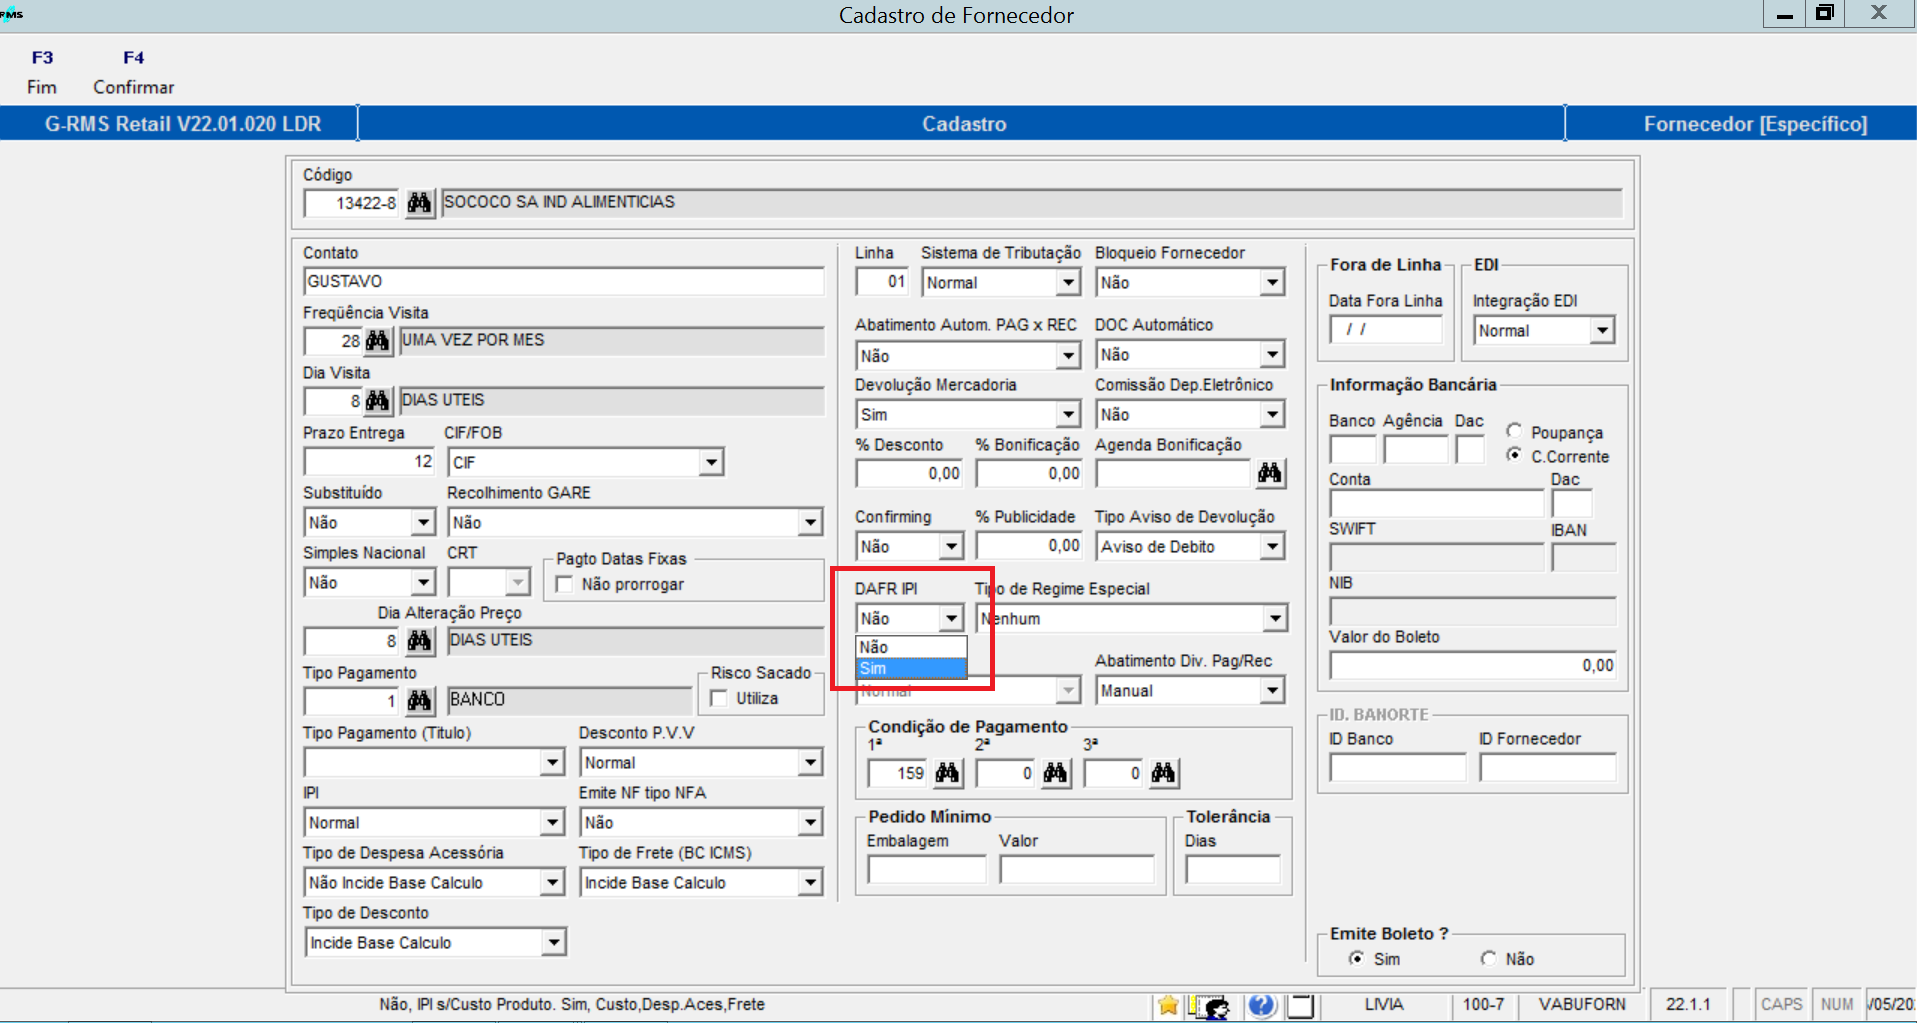This screenshot has width=1917, height=1023.
Task: Click ID Banco field
Action: coord(1397,767)
